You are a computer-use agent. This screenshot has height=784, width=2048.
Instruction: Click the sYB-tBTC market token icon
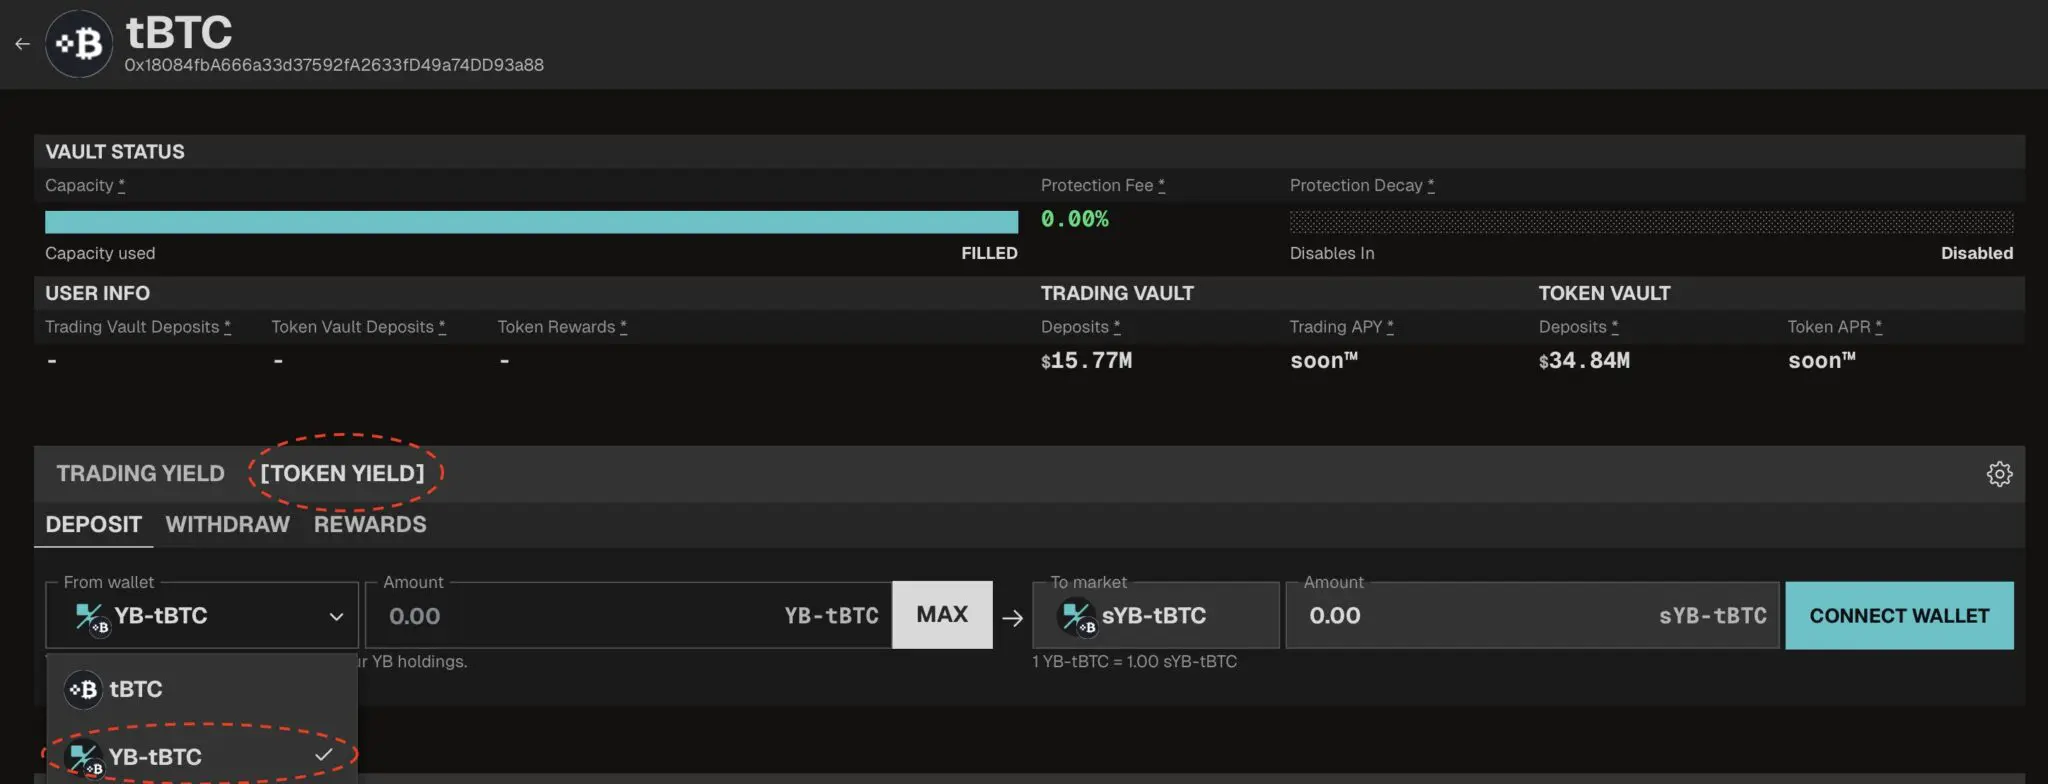pyautogui.click(x=1077, y=617)
